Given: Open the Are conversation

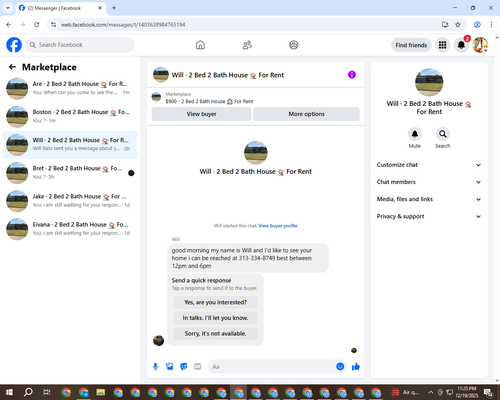Looking at the screenshot, I should click(x=70, y=88).
